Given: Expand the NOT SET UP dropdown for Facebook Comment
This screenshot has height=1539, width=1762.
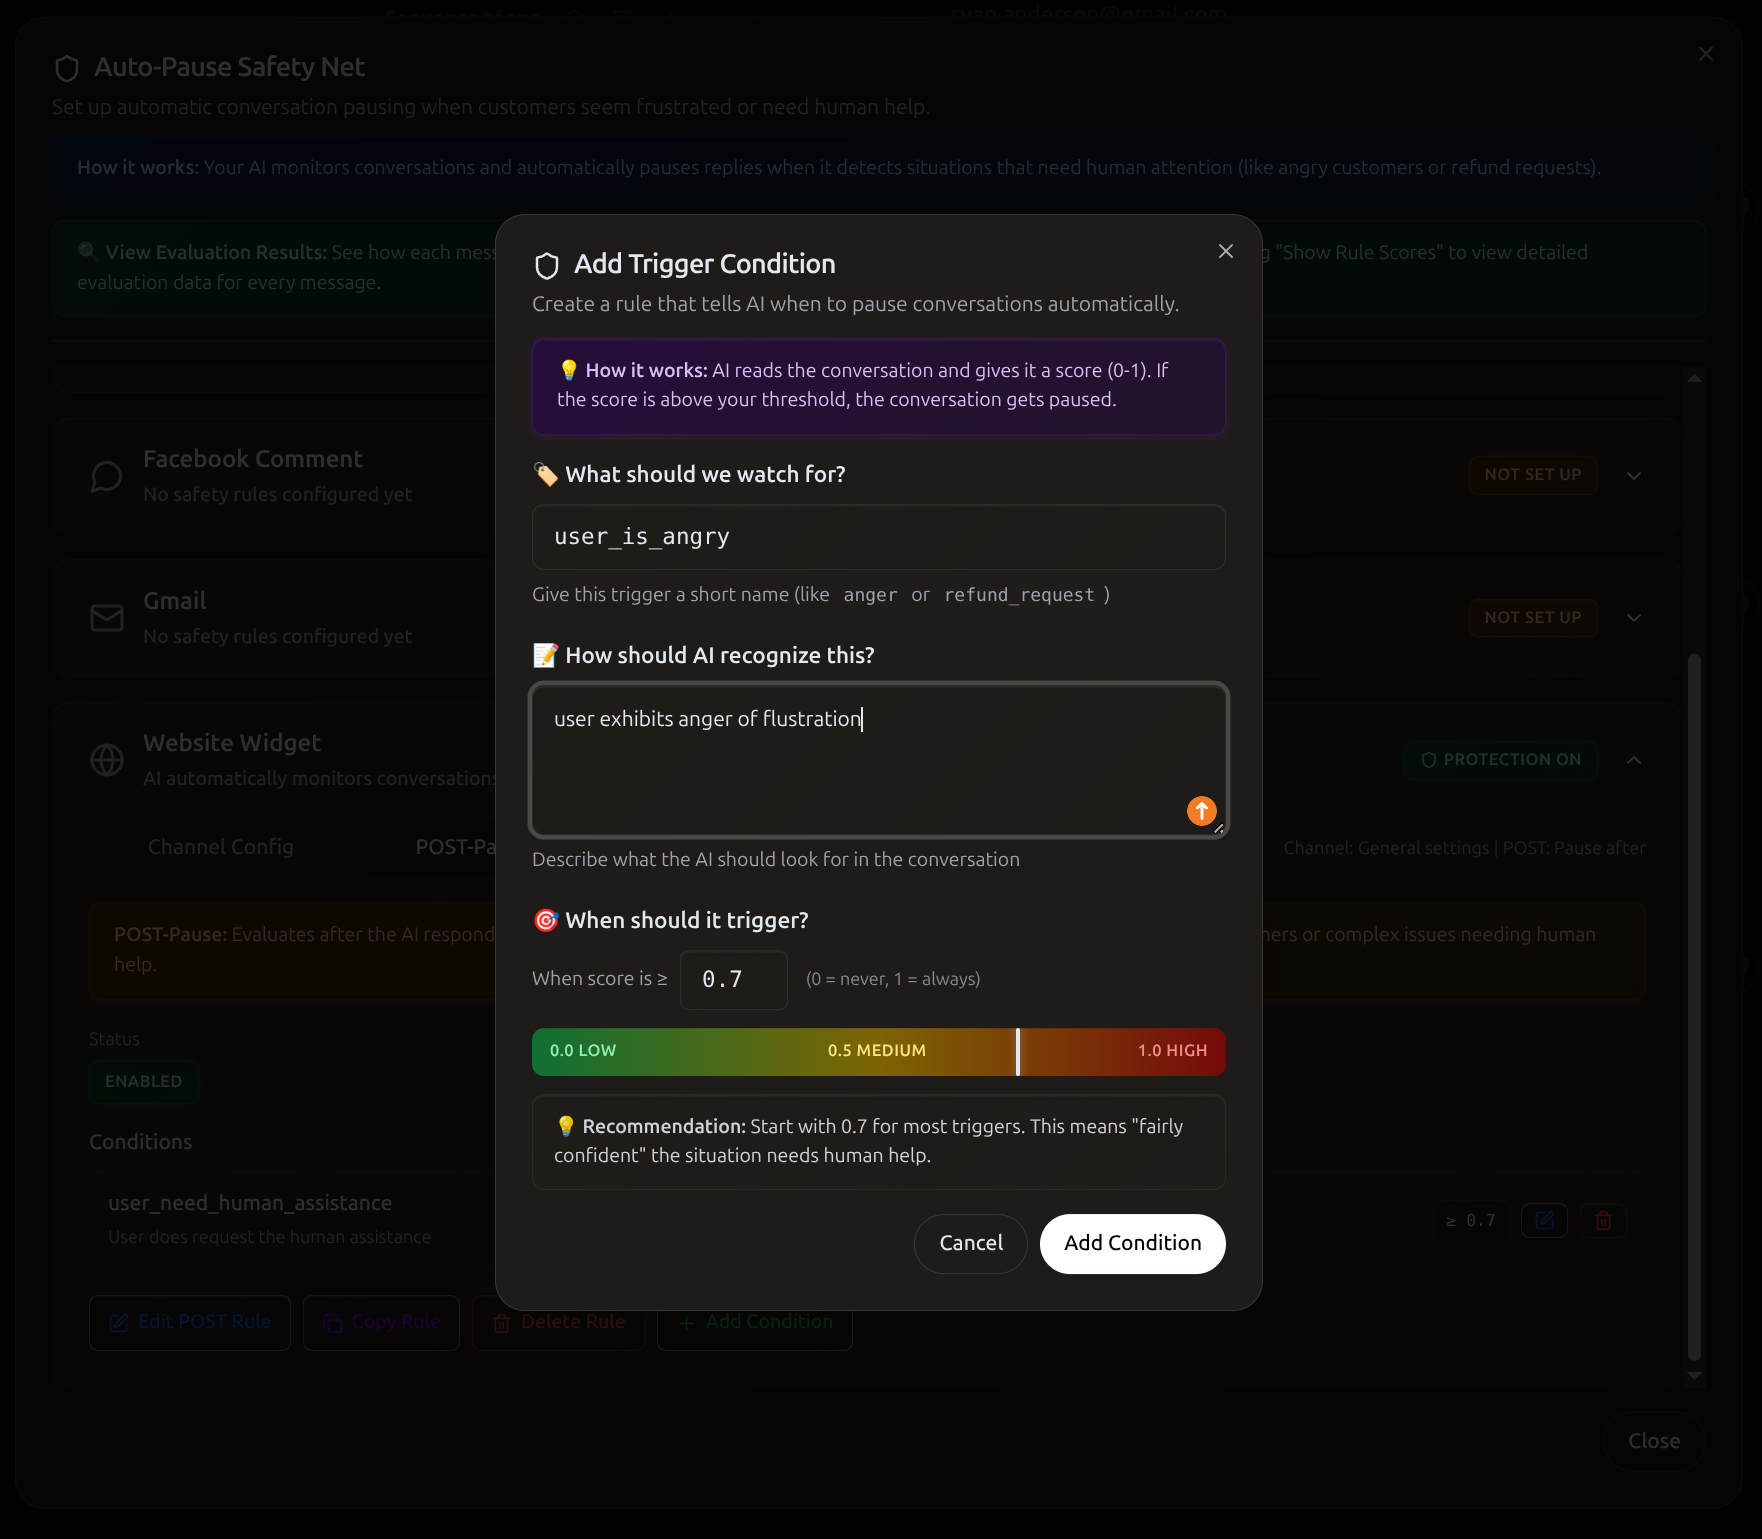Looking at the screenshot, I should click(1532, 475).
